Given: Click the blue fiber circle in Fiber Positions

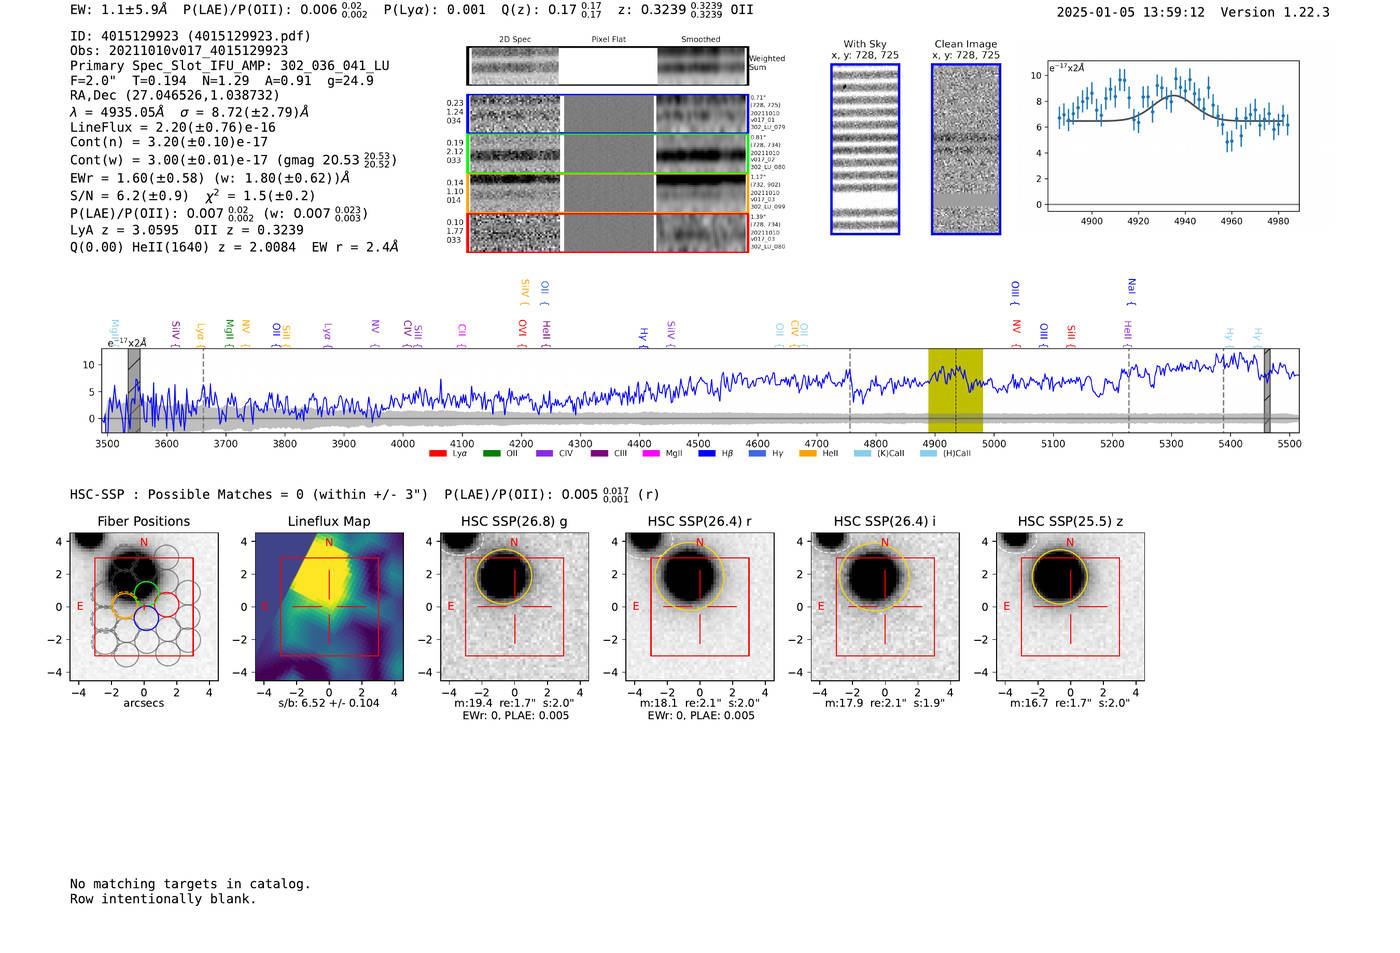Looking at the screenshot, I should click(146, 618).
